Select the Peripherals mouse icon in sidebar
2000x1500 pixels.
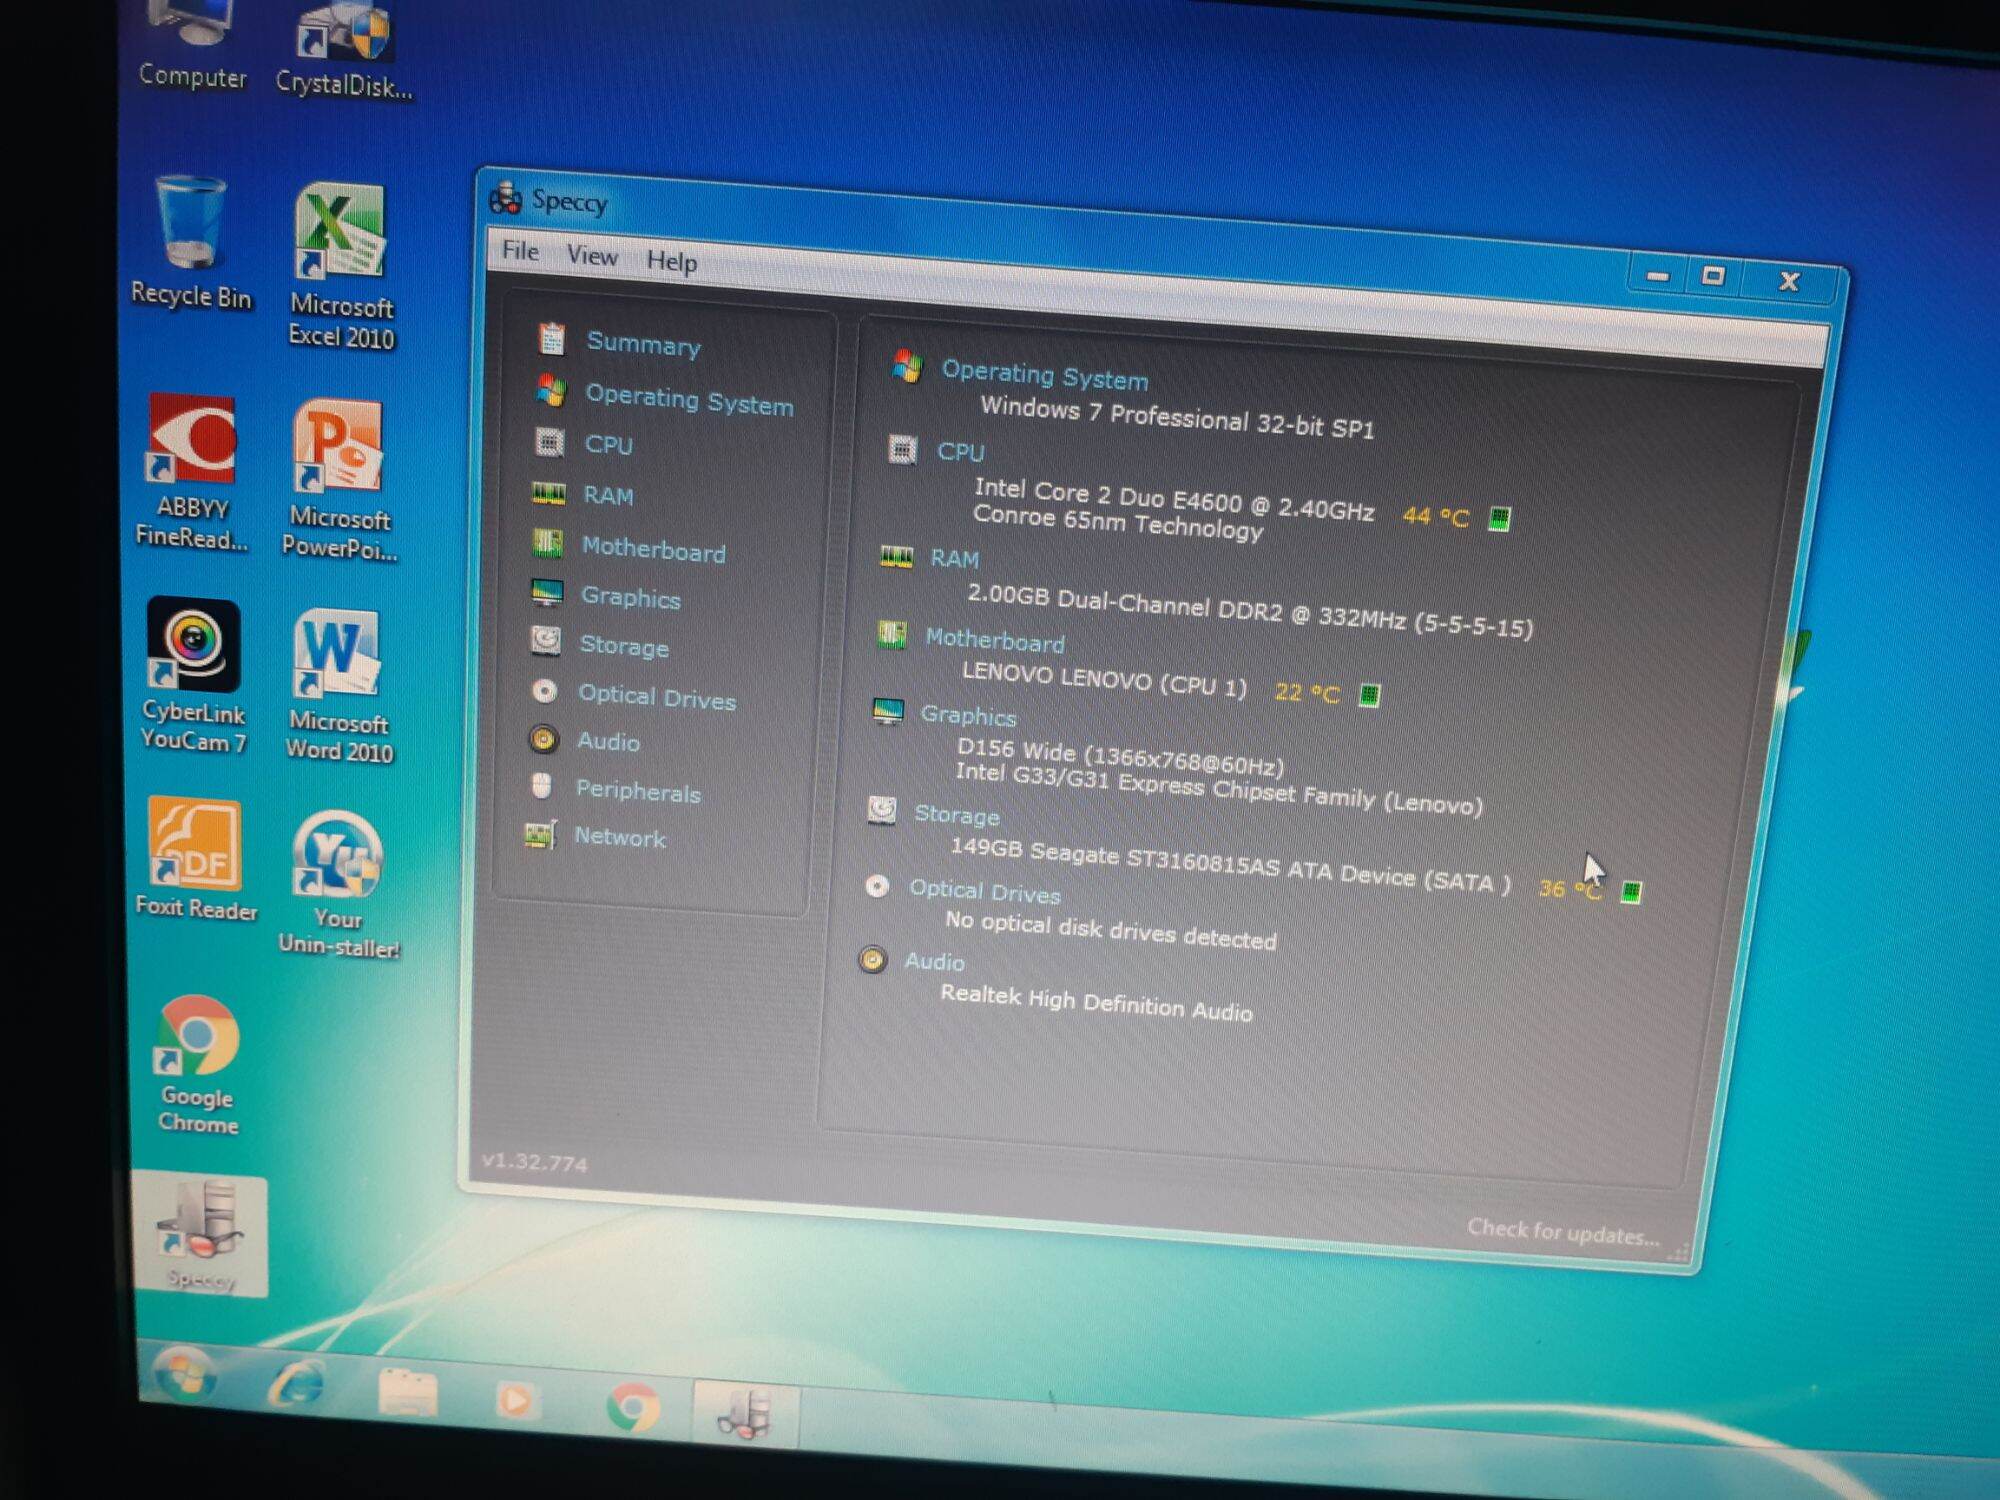541,786
